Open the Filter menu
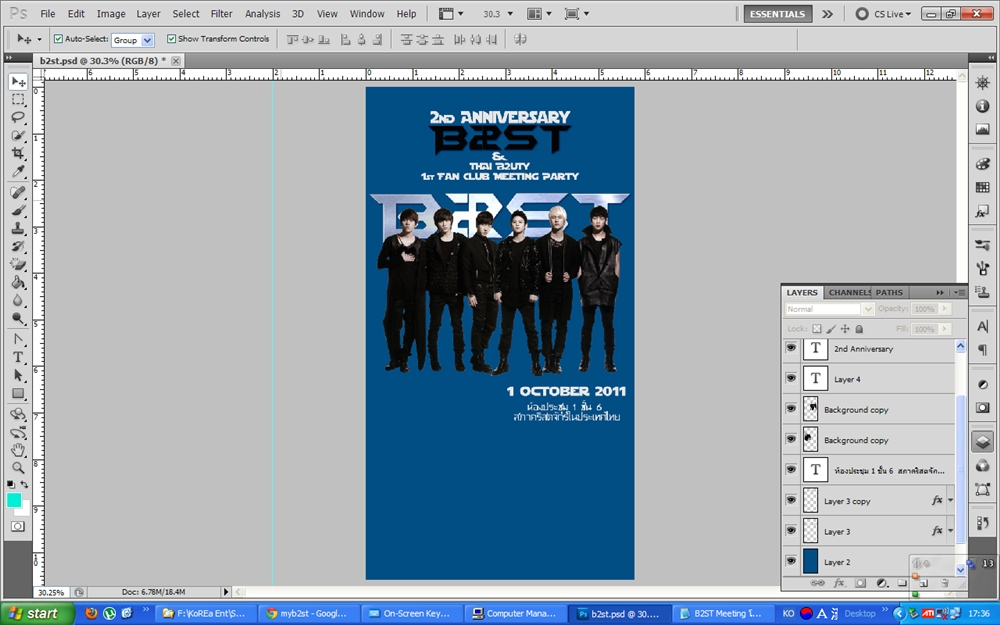The height and width of the screenshot is (625, 1000). pyautogui.click(x=221, y=13)
